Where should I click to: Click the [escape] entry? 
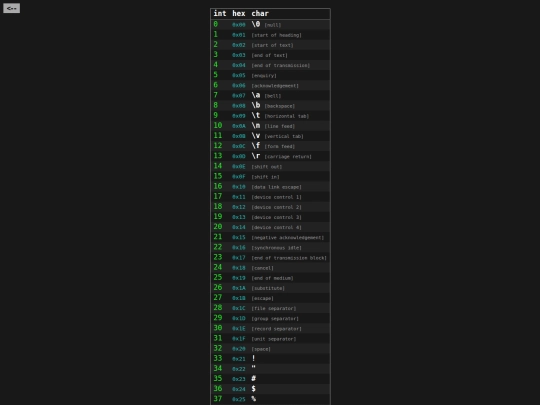click(262, 298)
